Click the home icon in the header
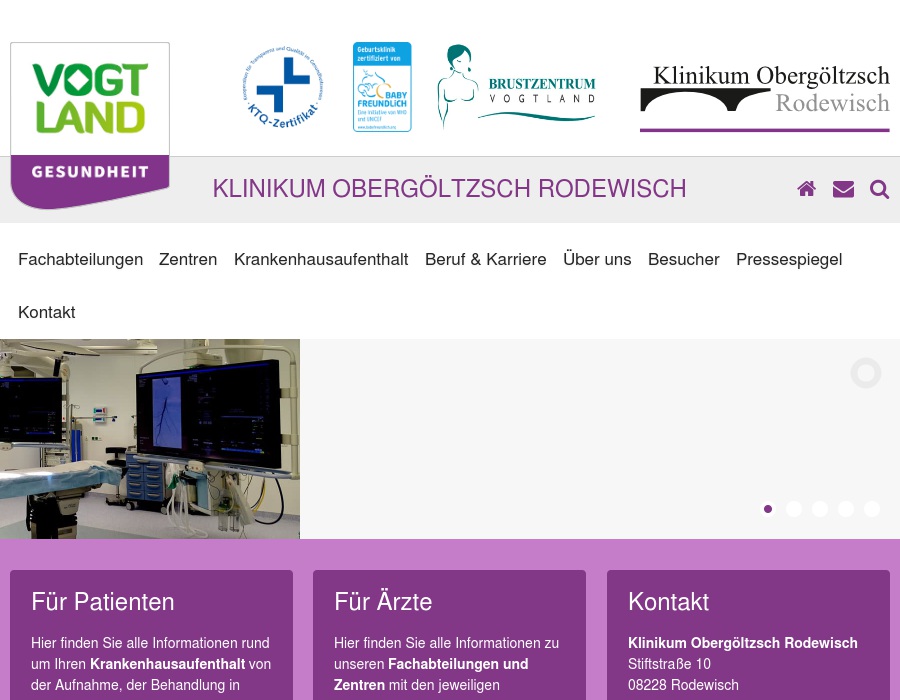The image size is (900, 700). click(x=806, y=189)
